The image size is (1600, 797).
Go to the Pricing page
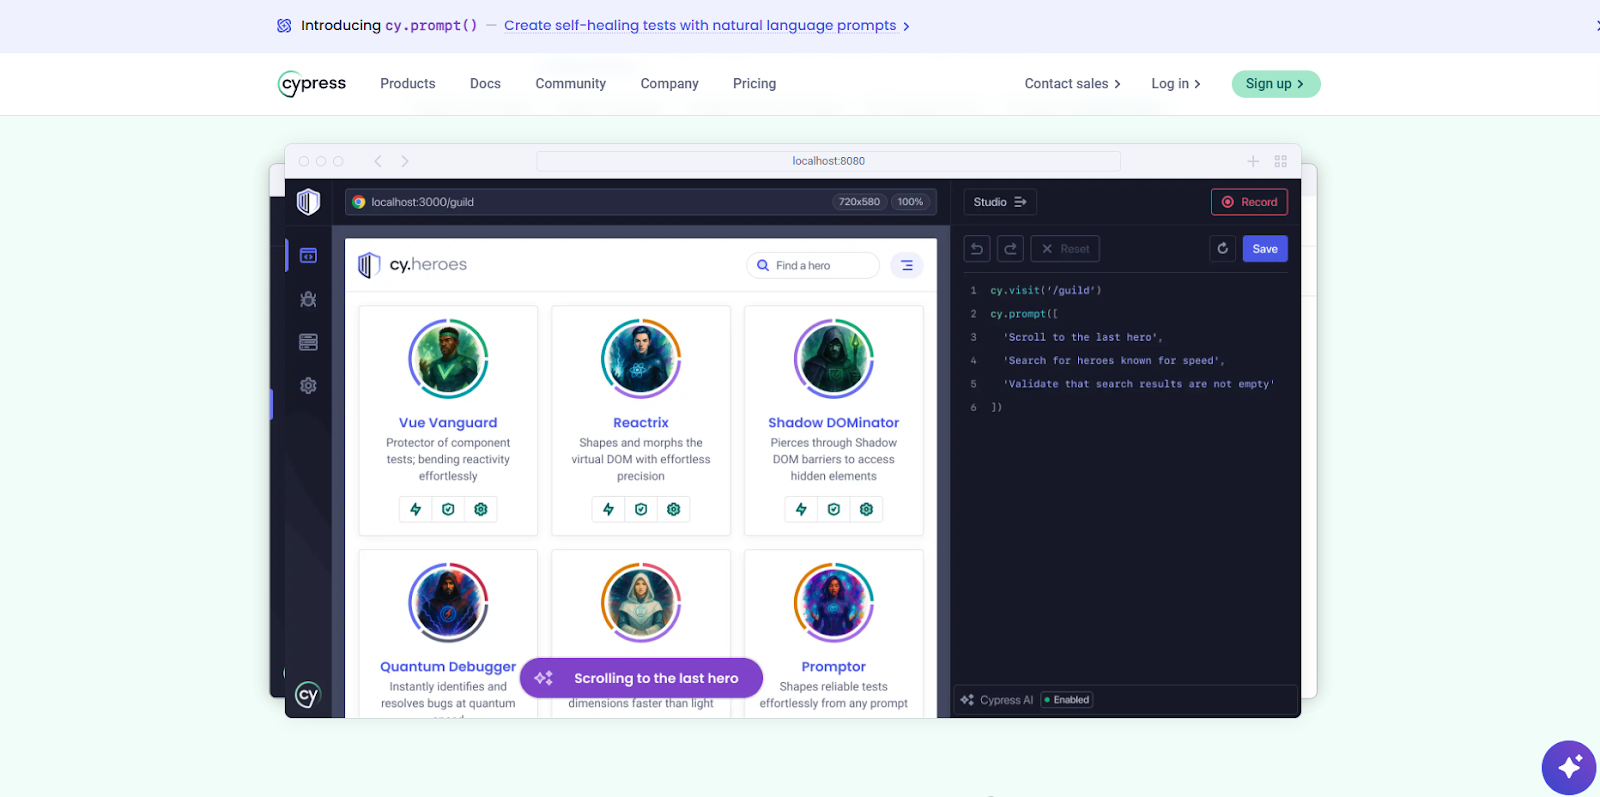[754, 84]
